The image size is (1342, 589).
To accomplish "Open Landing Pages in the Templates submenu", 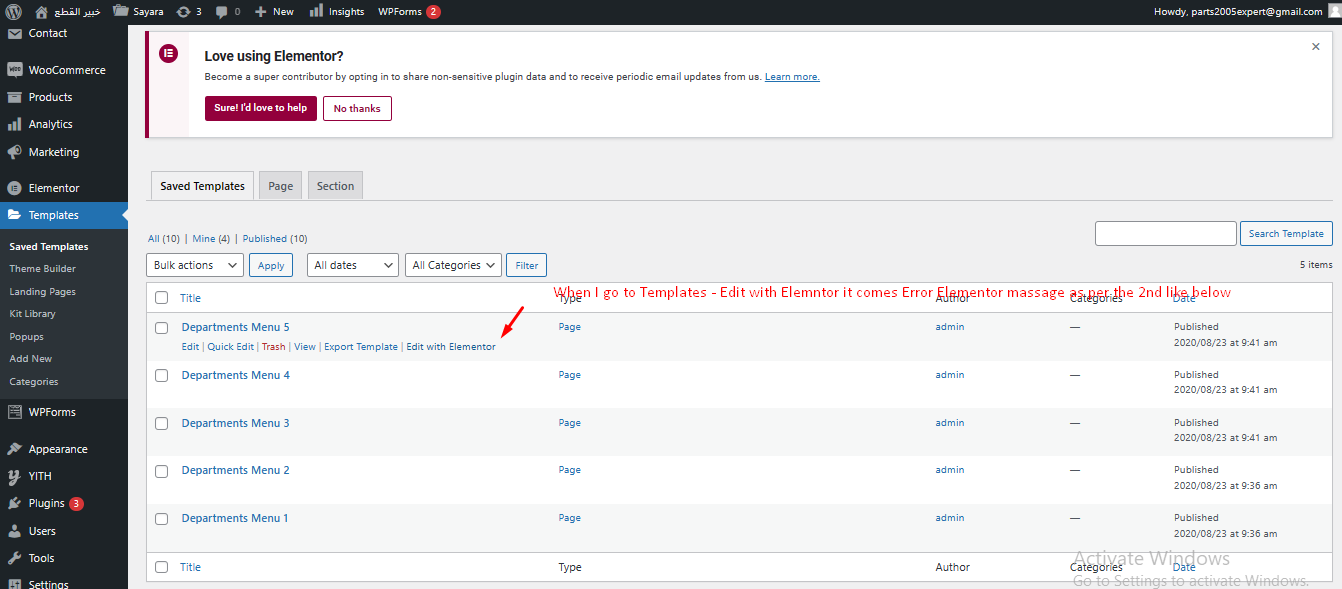I will 43,292.
